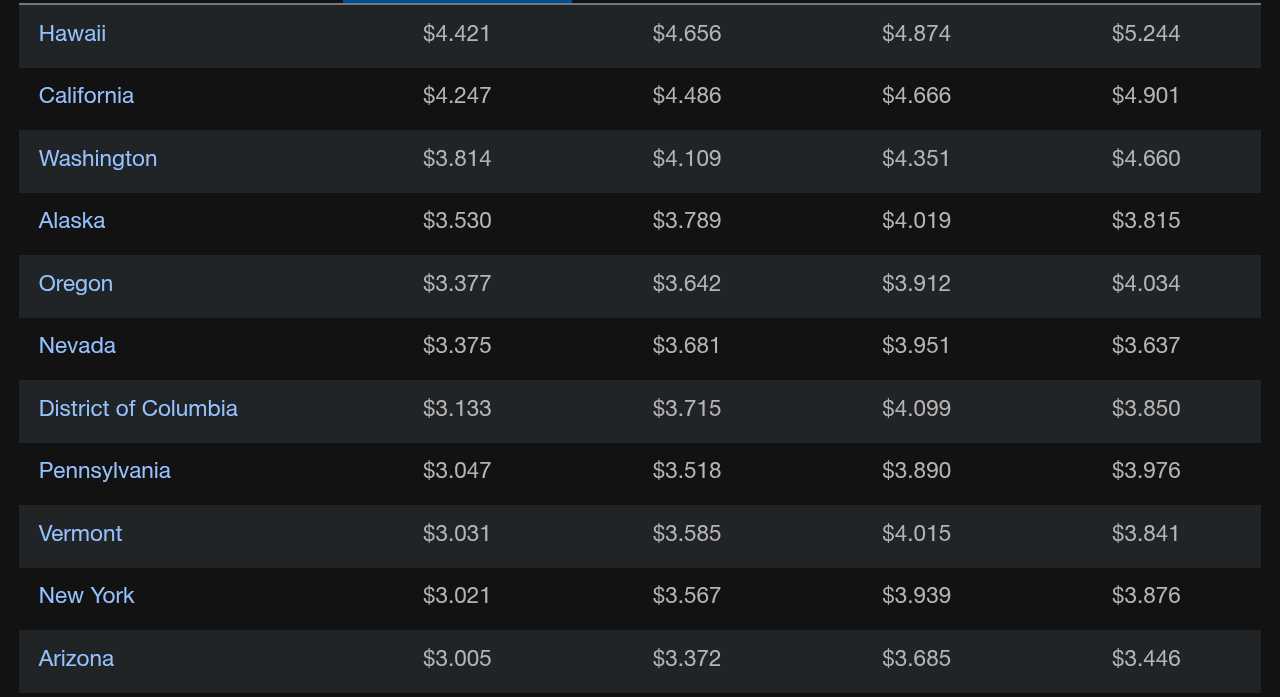Screen dimensions: 1280x697
Task: Go to the Oregon link
Action: click(x=76, y=284)
